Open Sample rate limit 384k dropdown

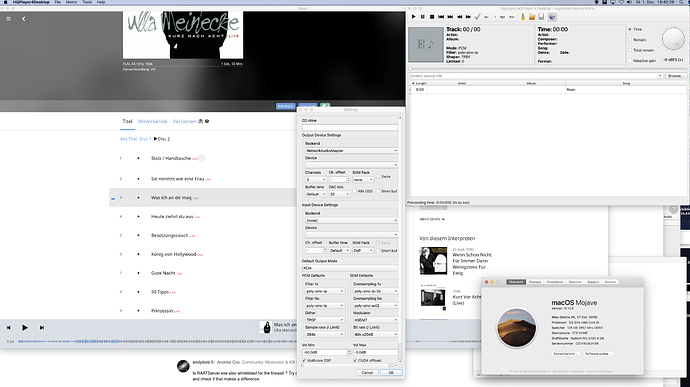click(324, 334)
